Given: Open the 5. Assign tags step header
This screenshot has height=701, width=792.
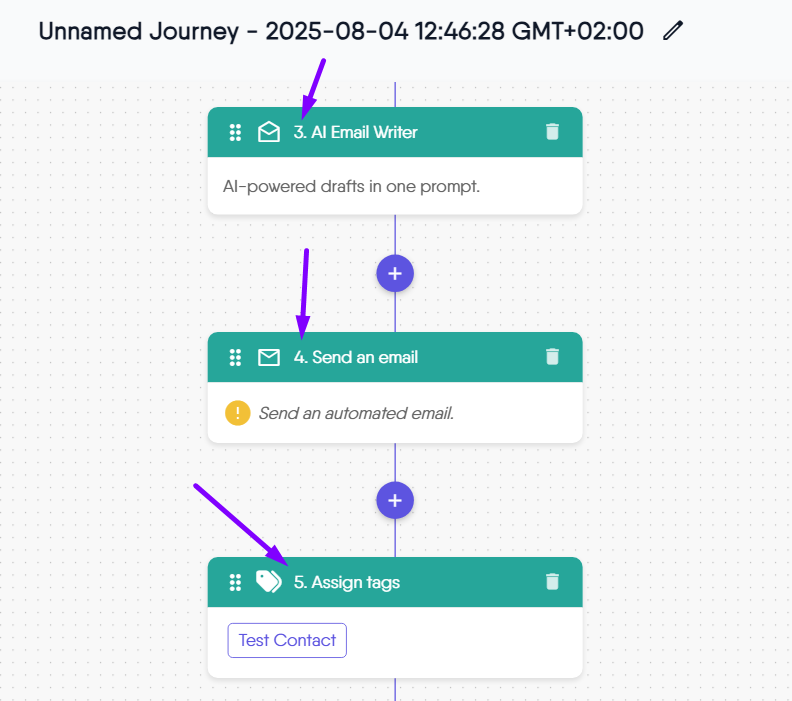Looking at the screenshot, I should click(x=346, y=582).
